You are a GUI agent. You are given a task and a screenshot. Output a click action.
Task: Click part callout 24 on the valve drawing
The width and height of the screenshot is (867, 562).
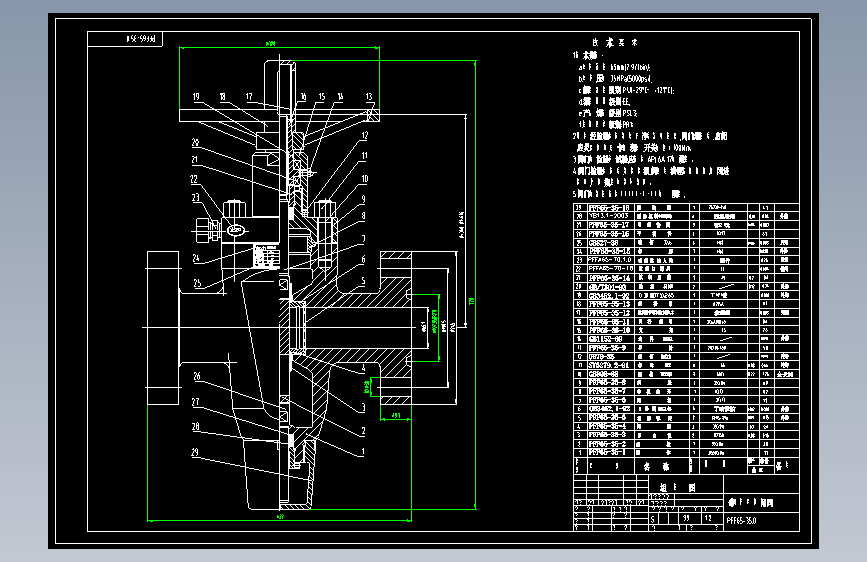[x=196, y=258]
